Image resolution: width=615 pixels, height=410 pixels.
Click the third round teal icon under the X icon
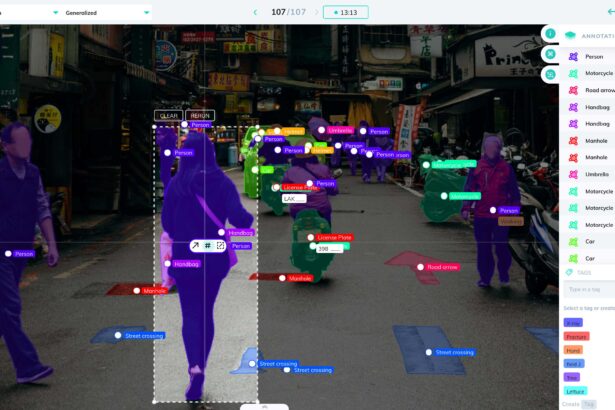point(550,74)
